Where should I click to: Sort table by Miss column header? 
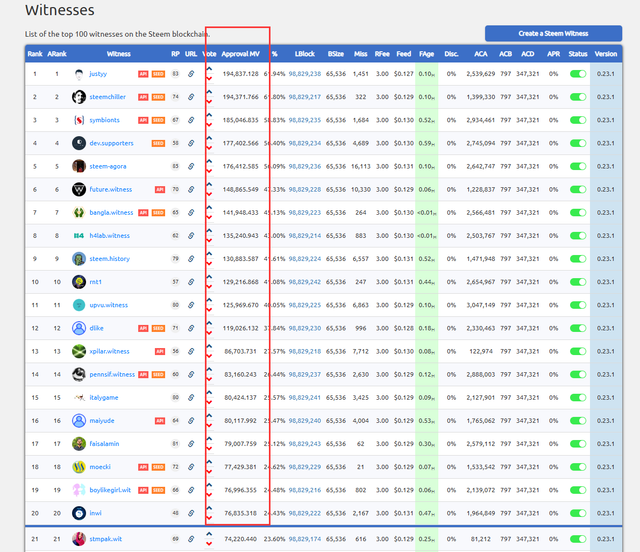[x=360, y=54]
